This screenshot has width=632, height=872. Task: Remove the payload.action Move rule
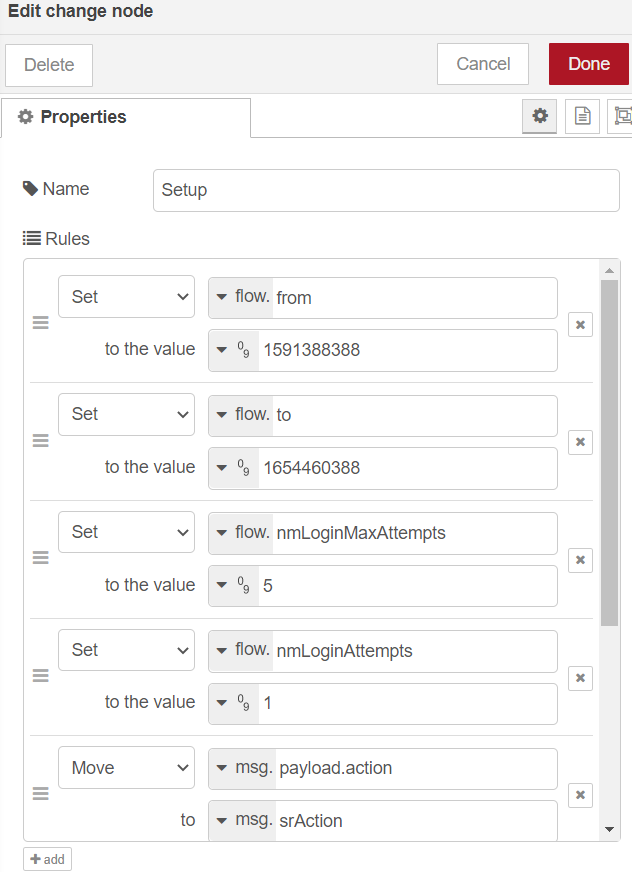pyautogui.click(x=580, y=795)
